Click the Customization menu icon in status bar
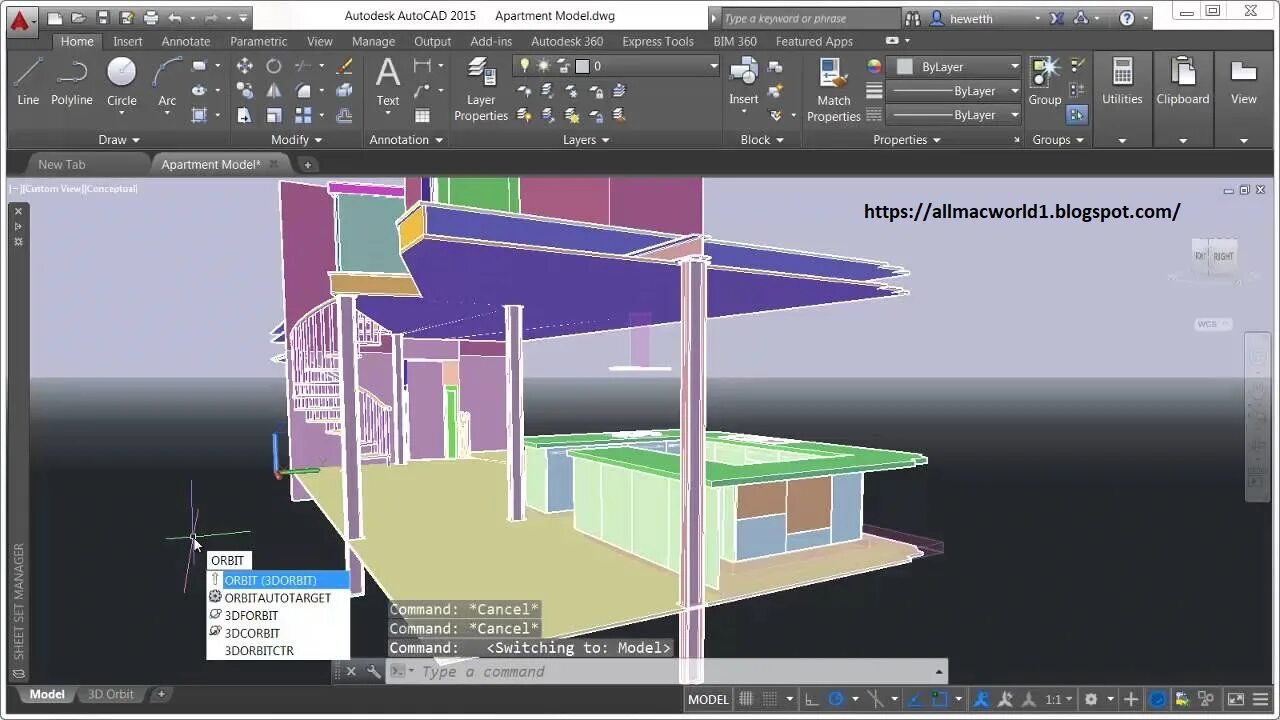1280x720 pixels. [x=1261, y=699]
